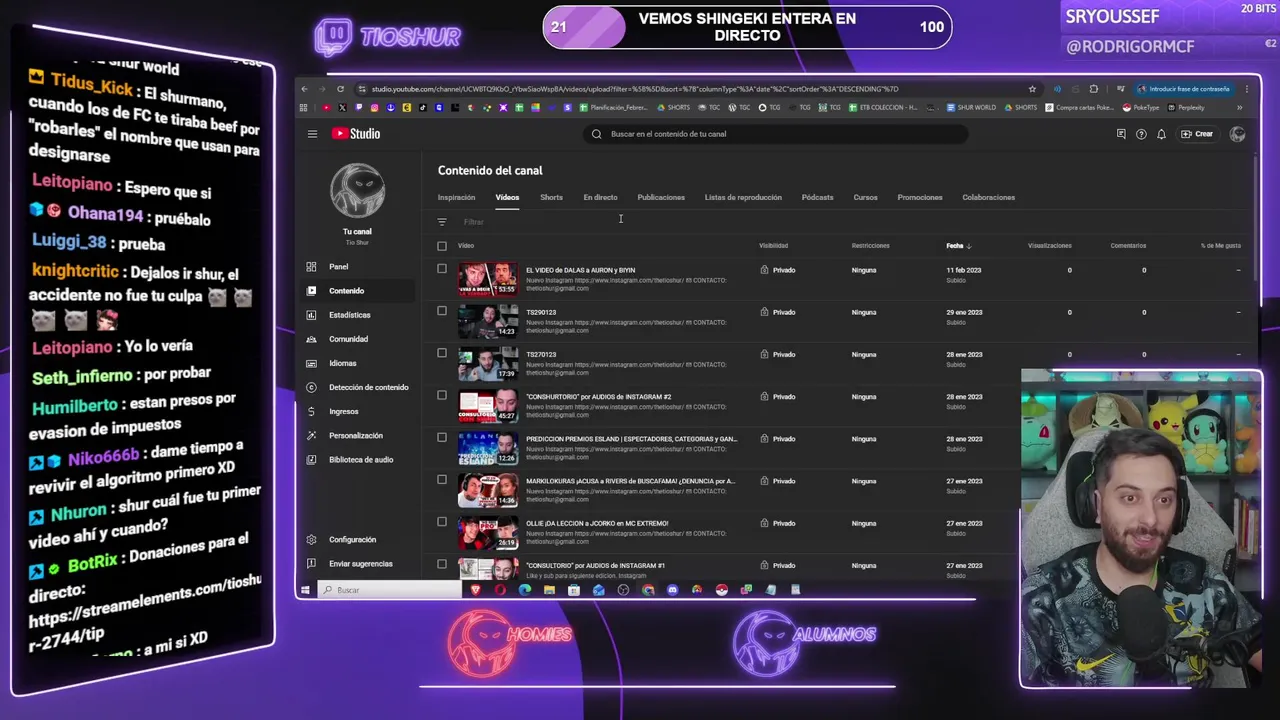The image size is (1280, 720).
Task: Open the help question mark icon
Action: pyautogui.click(x=1141, y=134)
